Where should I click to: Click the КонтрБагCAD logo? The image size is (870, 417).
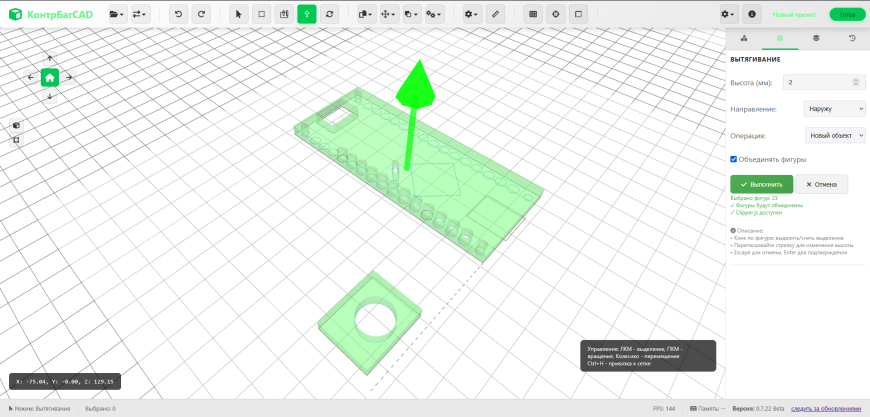pos(50,14)
